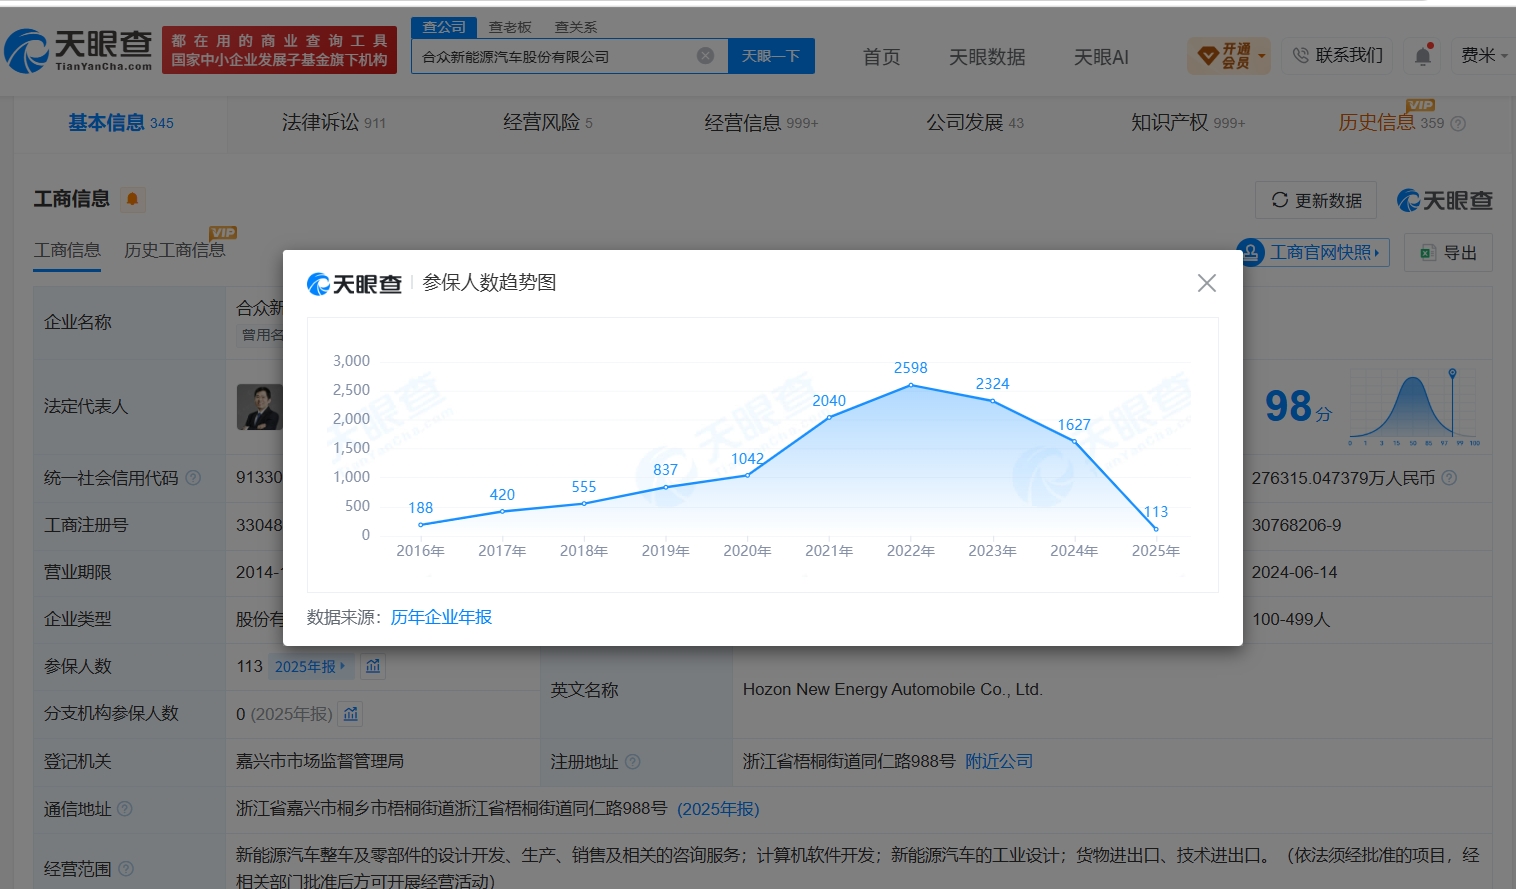Click the 2019年 data point 837
The image size is (1516, 889).
(666, 487)
